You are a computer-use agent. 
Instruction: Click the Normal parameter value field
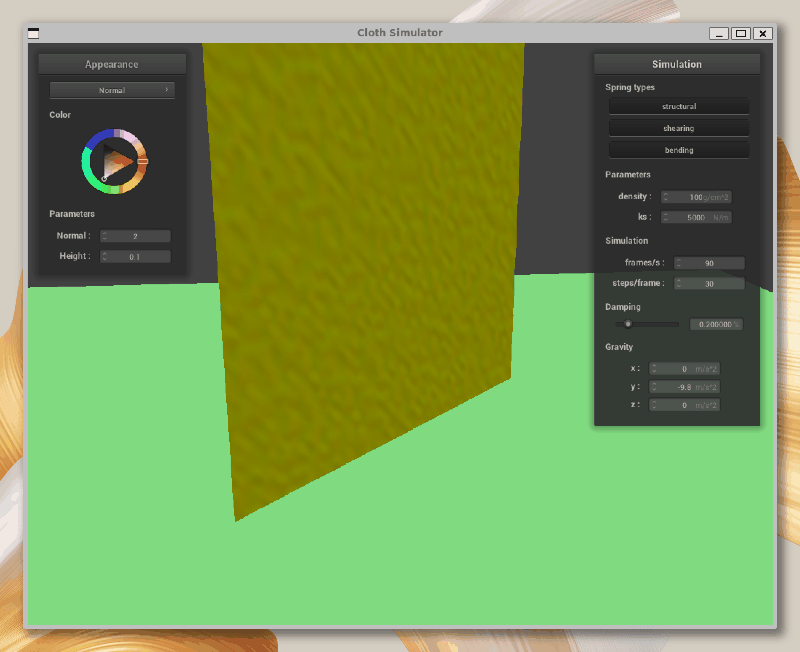[x=135, y=236]
